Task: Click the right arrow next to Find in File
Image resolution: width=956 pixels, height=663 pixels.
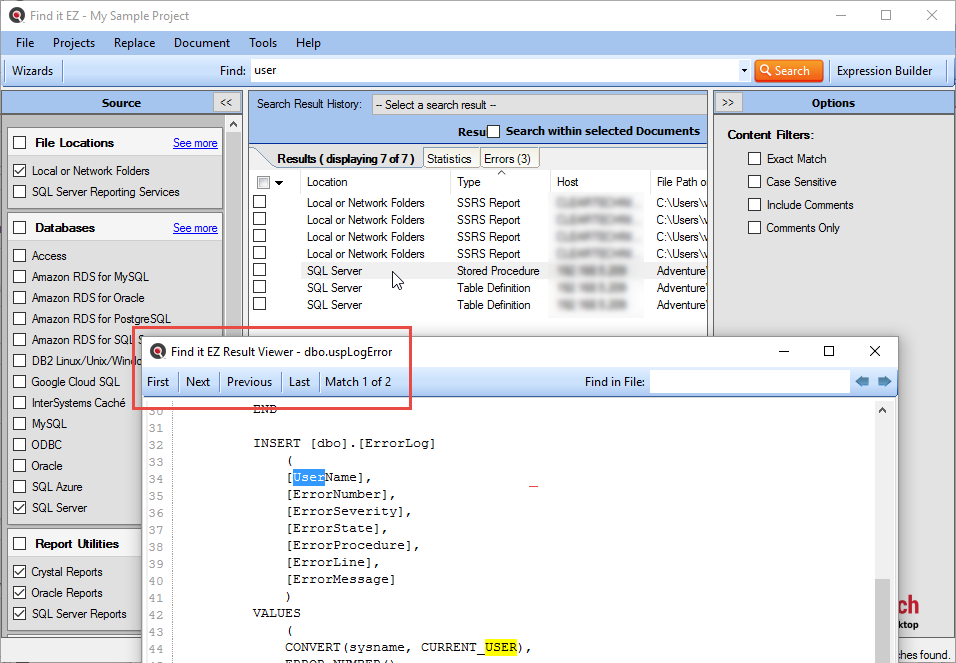Action: pyautogui.click(x=884, y=382)
